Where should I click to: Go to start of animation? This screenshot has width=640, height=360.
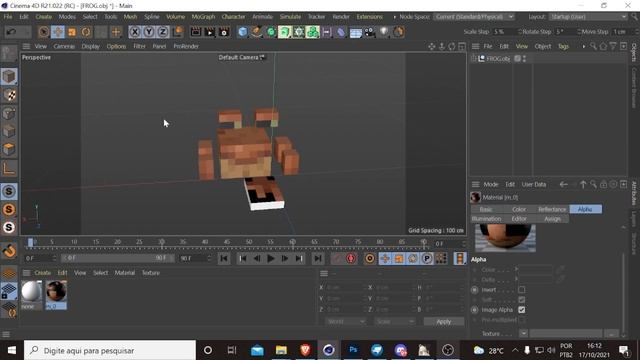[x=224, y=258]
